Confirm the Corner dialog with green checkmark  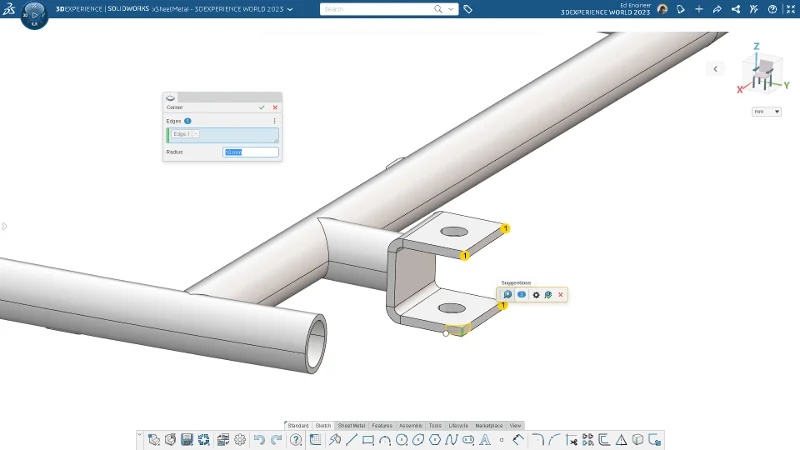click(x=262, y=107)
